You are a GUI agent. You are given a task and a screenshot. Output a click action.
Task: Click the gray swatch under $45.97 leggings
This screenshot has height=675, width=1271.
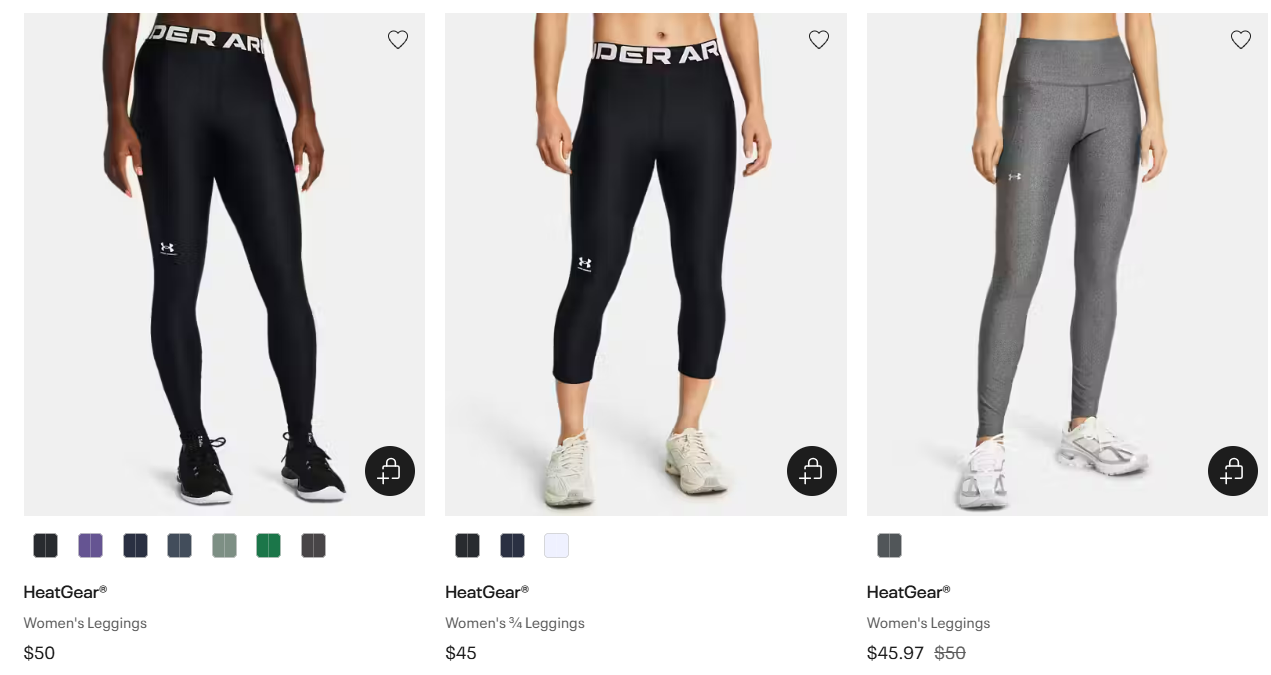[889, 545]
